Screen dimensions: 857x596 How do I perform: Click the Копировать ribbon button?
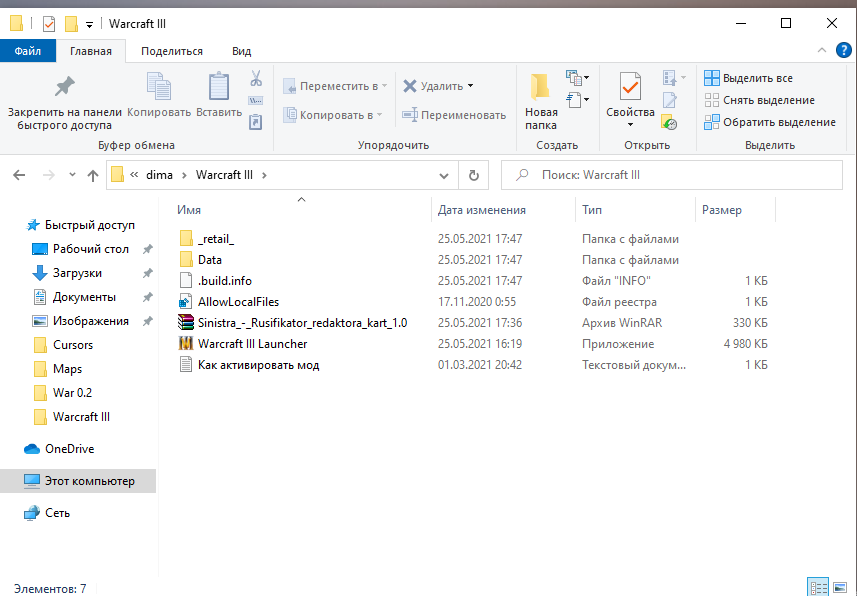pyautogui.click(x=159, y=95)
